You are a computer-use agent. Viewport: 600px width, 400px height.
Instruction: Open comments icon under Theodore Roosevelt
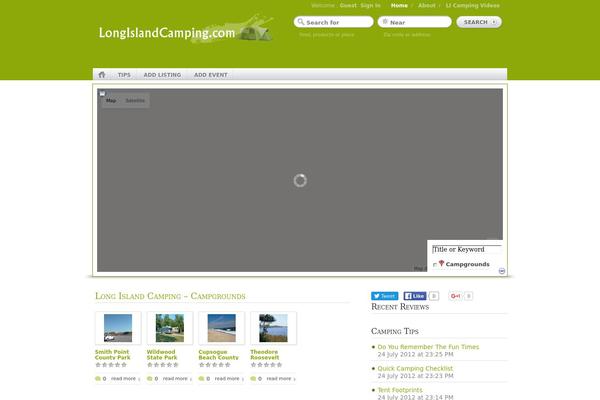pos(253,379)
